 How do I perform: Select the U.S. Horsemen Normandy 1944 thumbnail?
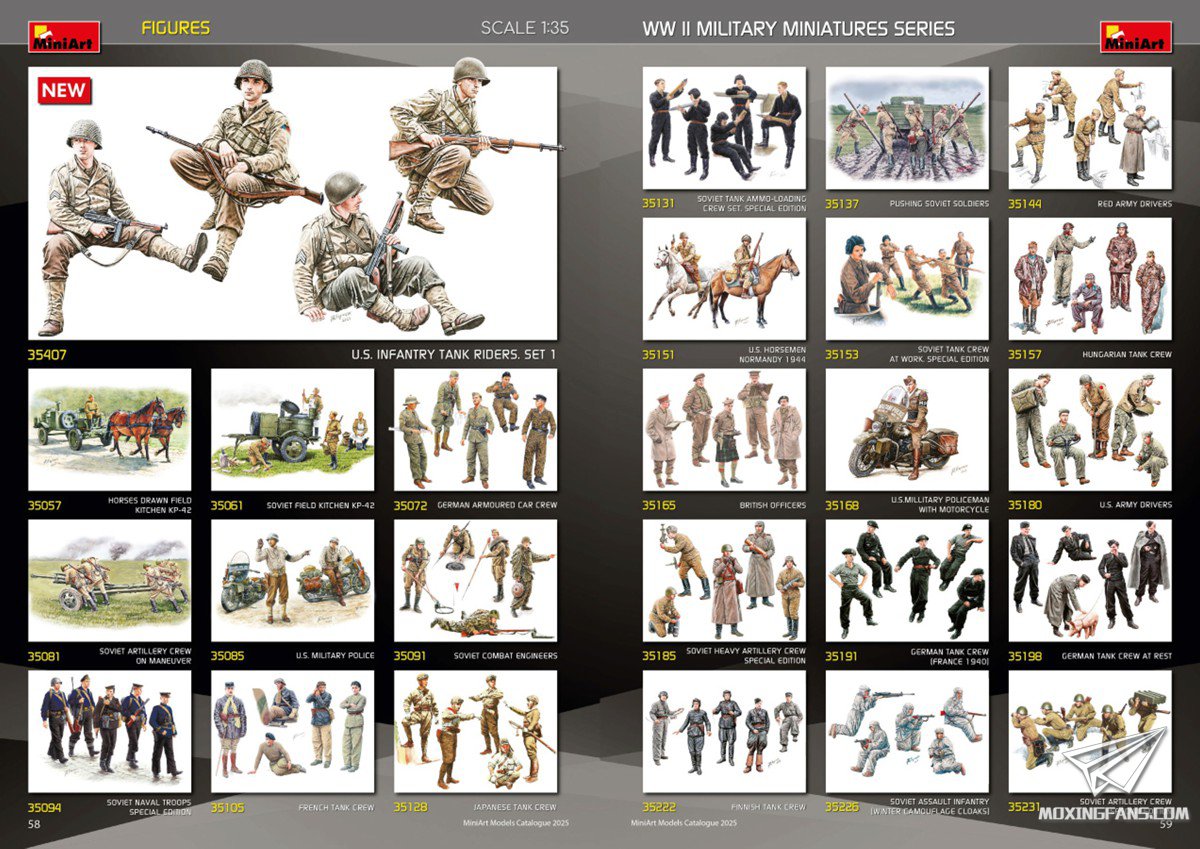(724, 279)
